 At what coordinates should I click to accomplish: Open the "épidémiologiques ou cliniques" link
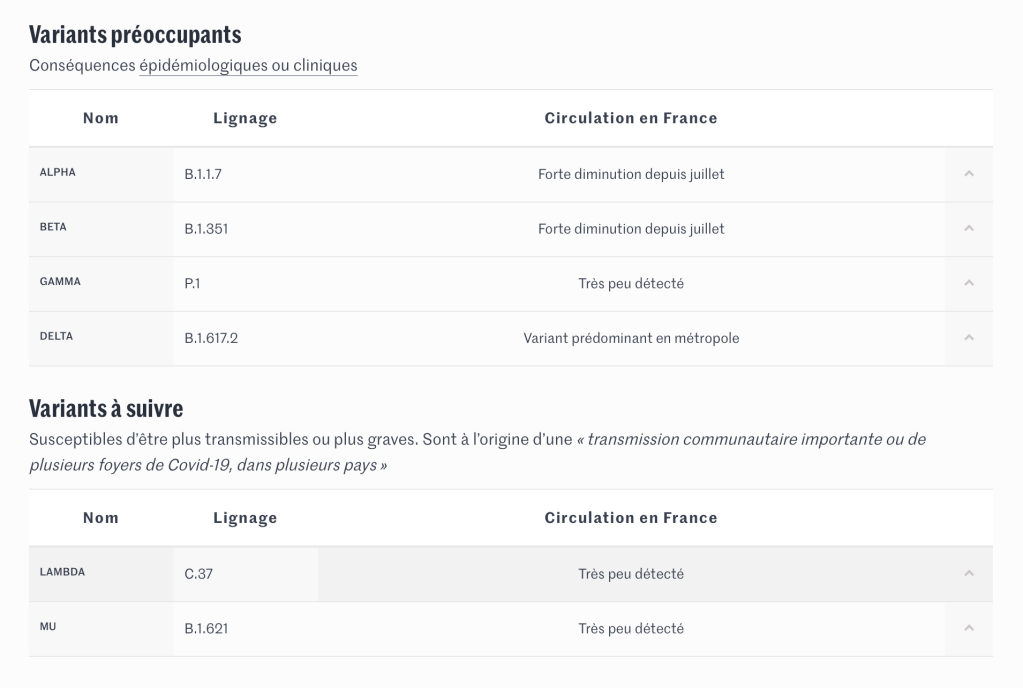[x=248, y=66]
